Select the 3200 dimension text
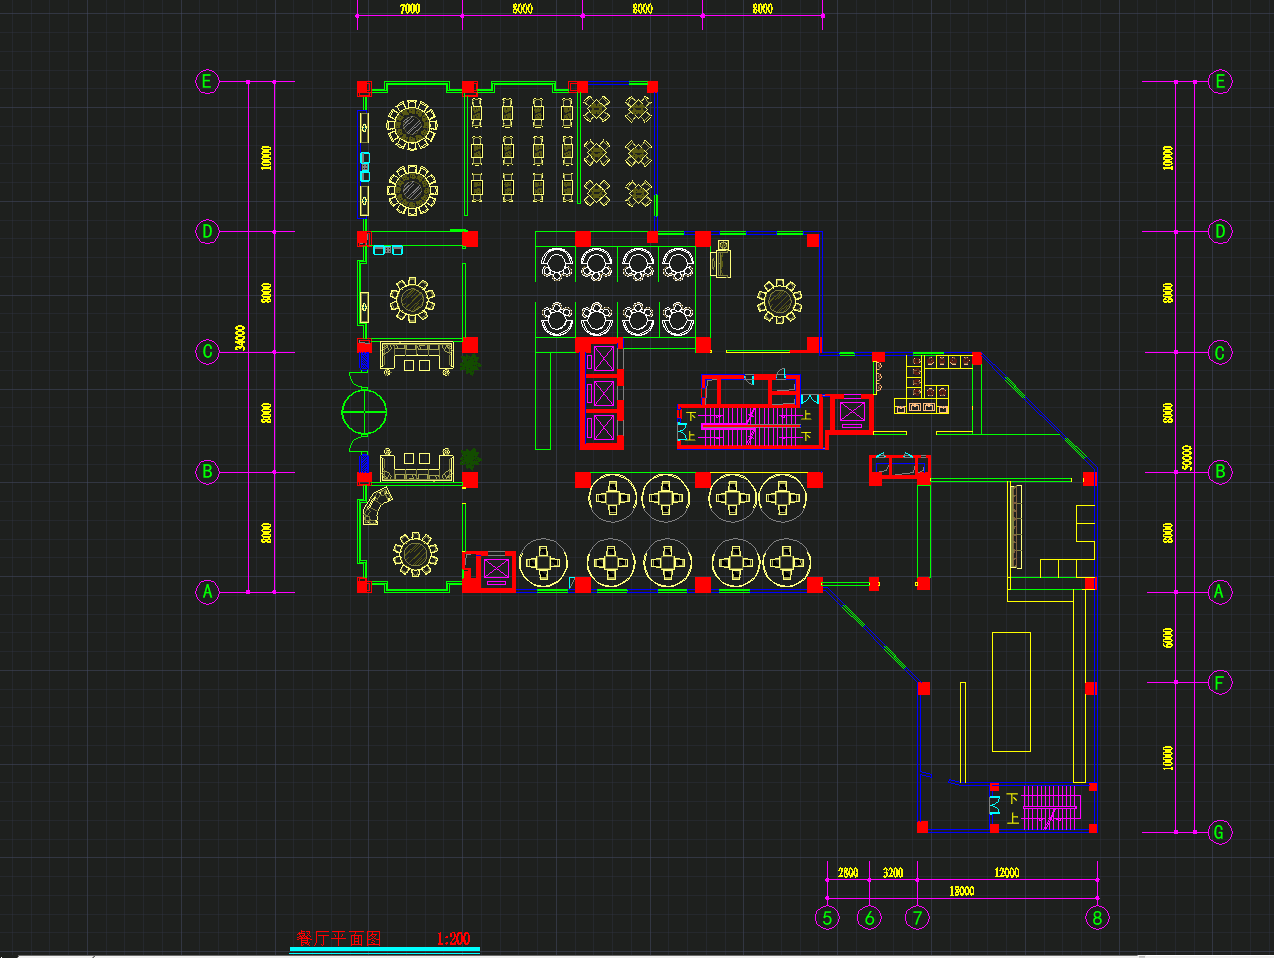This screenshot has width=1274, height=958. click(893, 873)
